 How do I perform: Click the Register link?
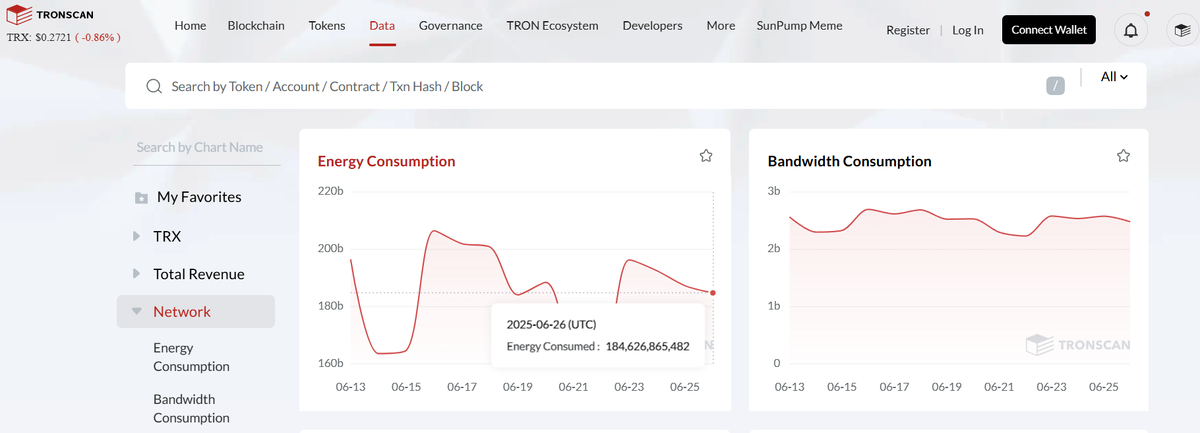(908, 30)
